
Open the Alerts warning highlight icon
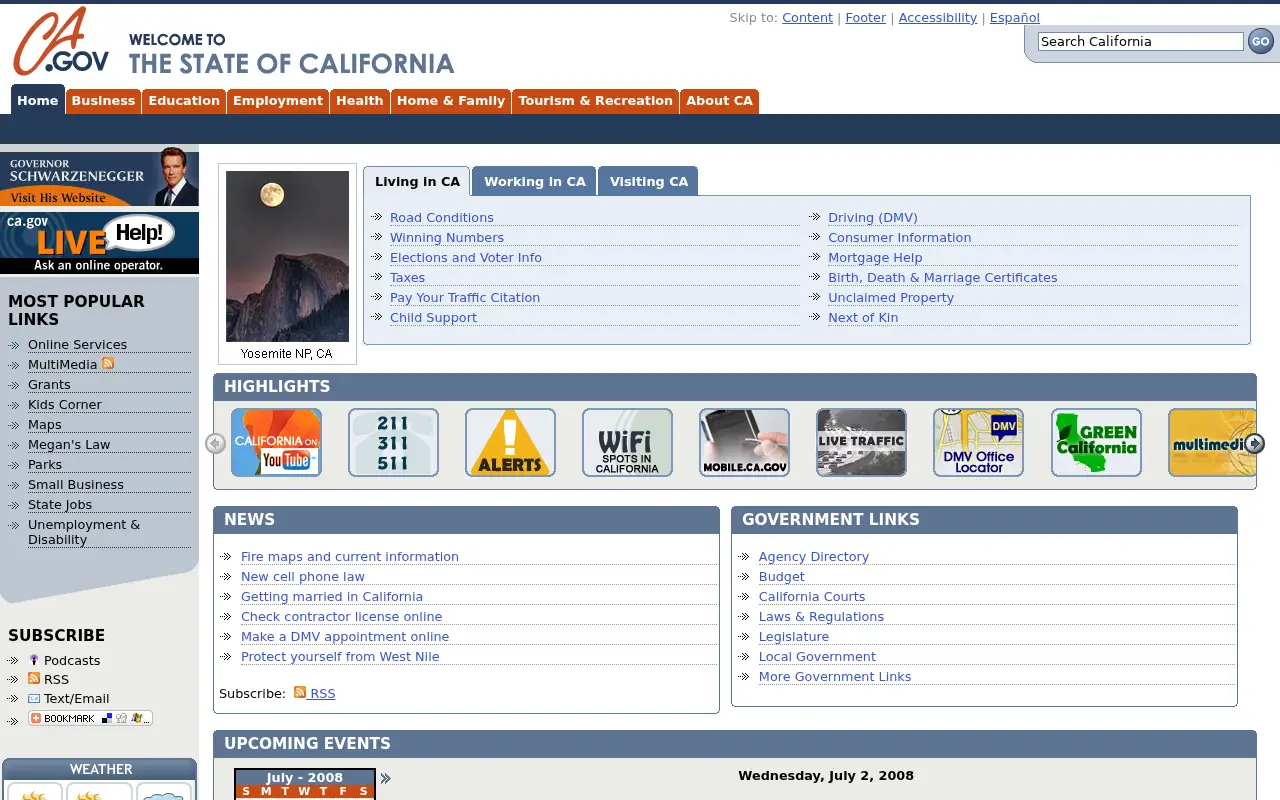click(510, 442)
